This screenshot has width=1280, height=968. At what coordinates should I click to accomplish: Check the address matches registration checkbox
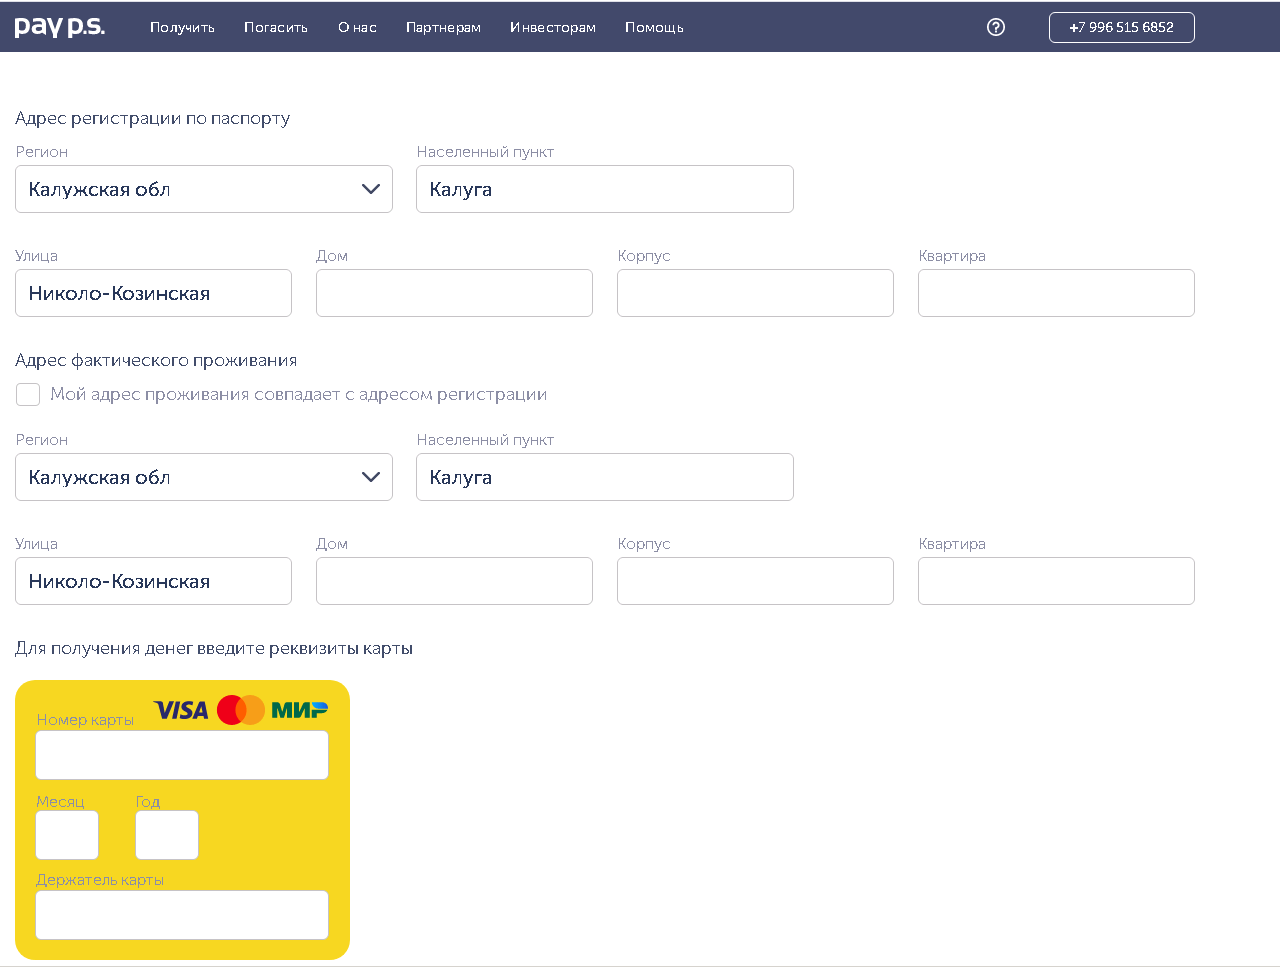[28, 395]
